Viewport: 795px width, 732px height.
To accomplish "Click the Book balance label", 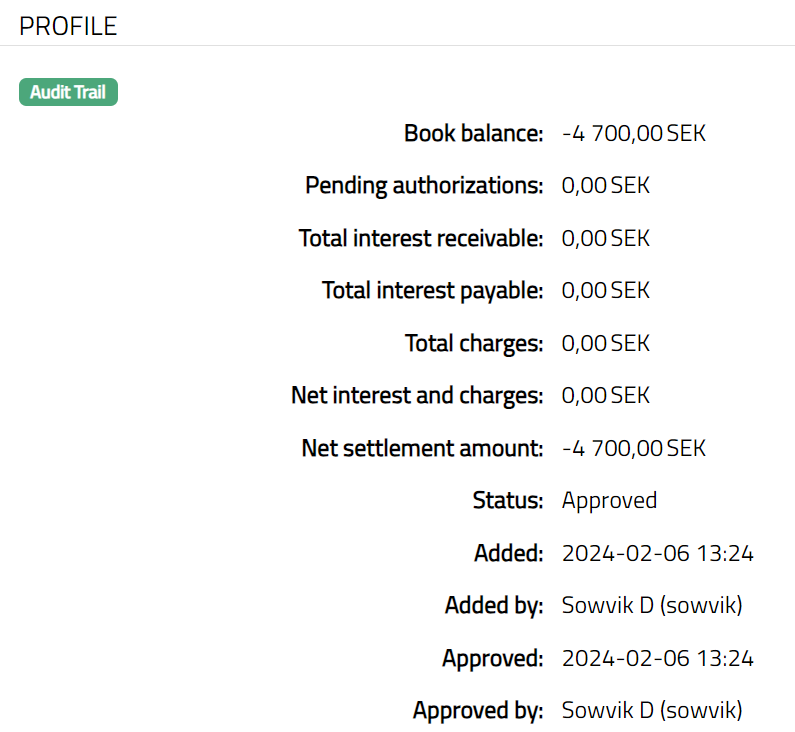I will (x=474, y=133).
